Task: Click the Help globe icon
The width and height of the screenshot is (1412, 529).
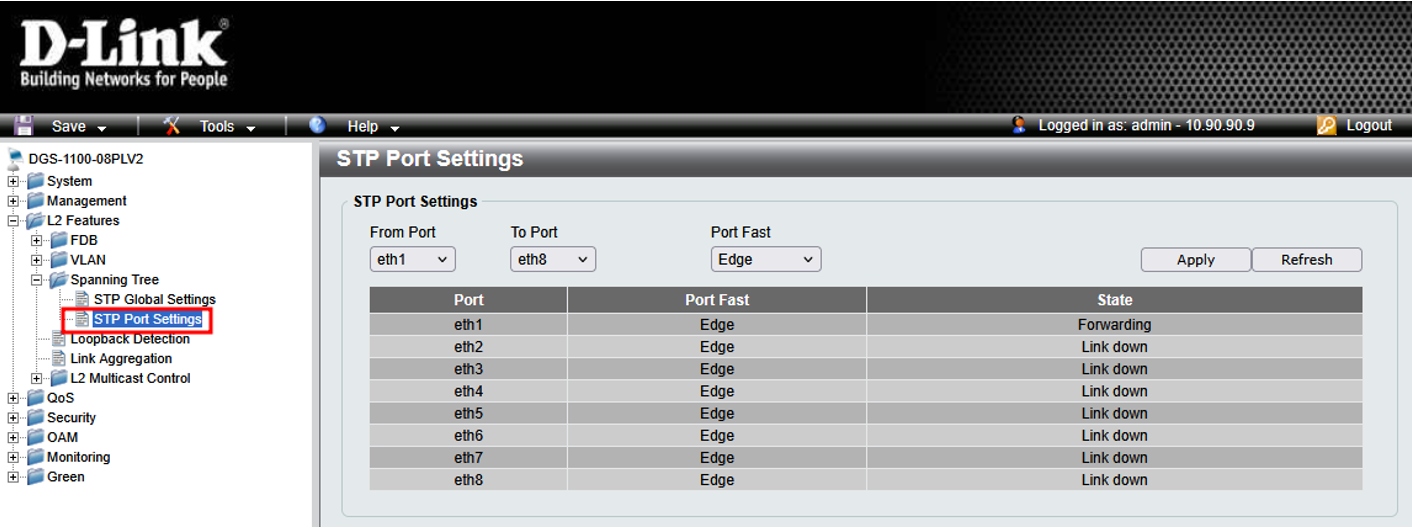Action: [x=318, y=126]
